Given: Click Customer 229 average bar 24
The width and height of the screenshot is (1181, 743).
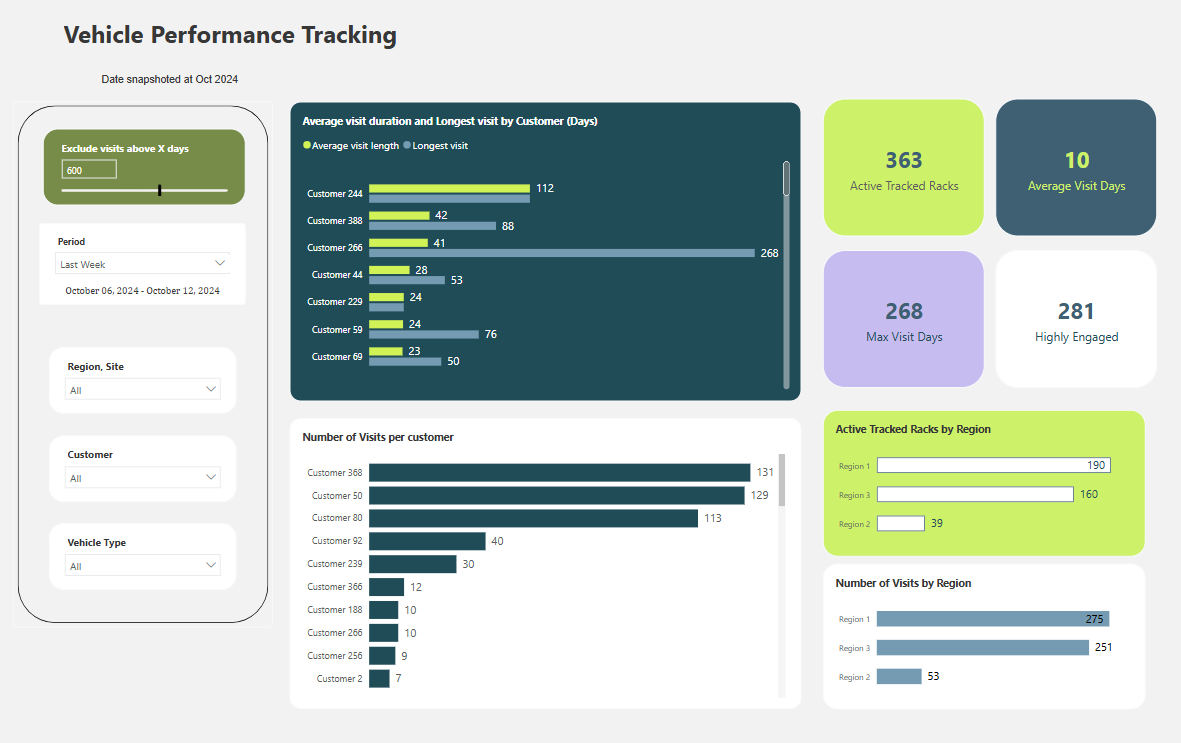Looking at the screenshot, I should pos(386,297).
